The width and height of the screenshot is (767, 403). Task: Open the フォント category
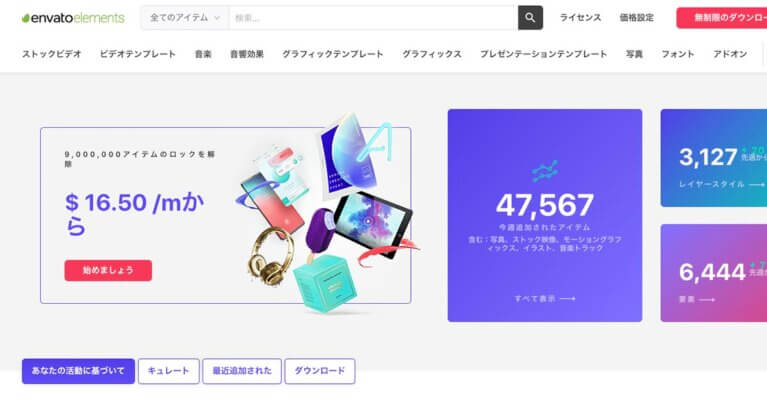(677, 54)
